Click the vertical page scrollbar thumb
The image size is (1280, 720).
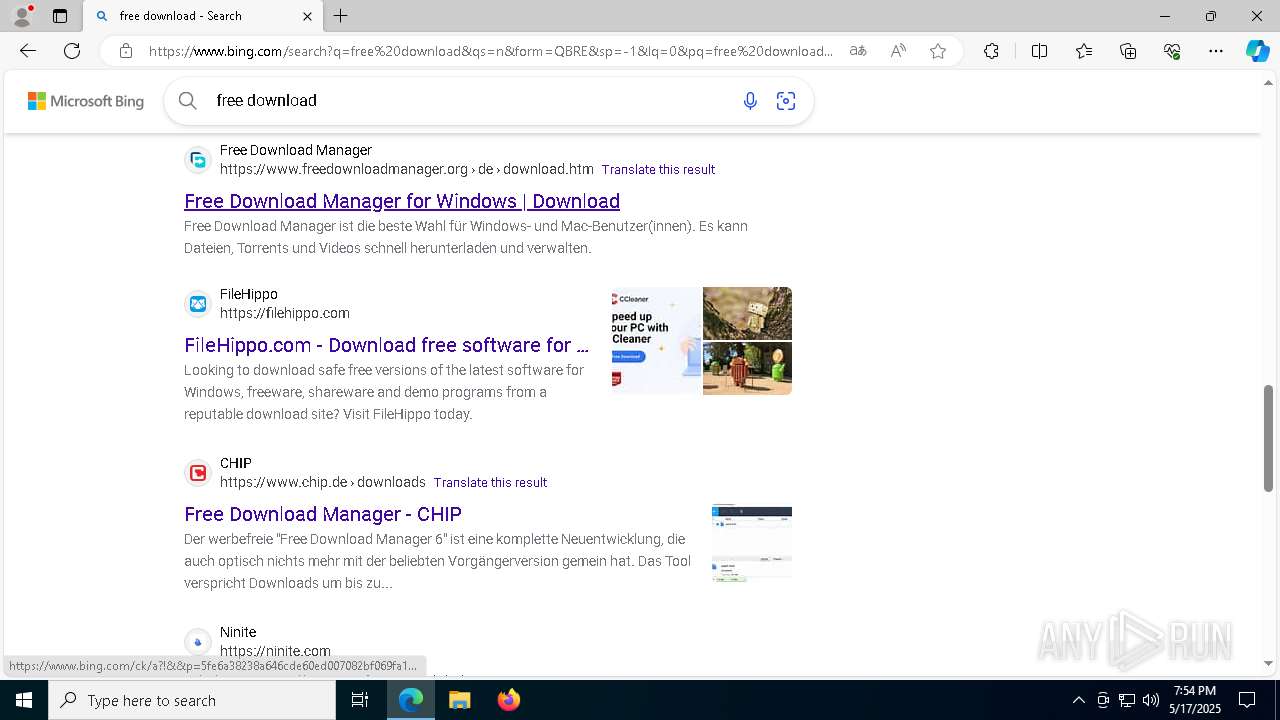coord(1269,438)
